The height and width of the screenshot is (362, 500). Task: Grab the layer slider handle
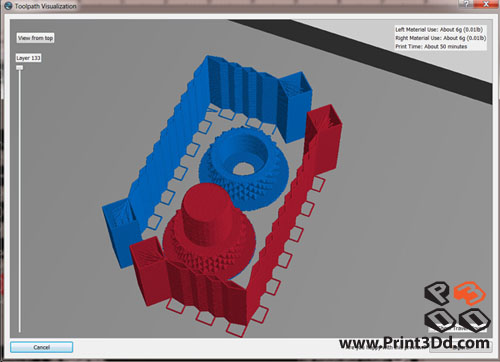(20, 68)
